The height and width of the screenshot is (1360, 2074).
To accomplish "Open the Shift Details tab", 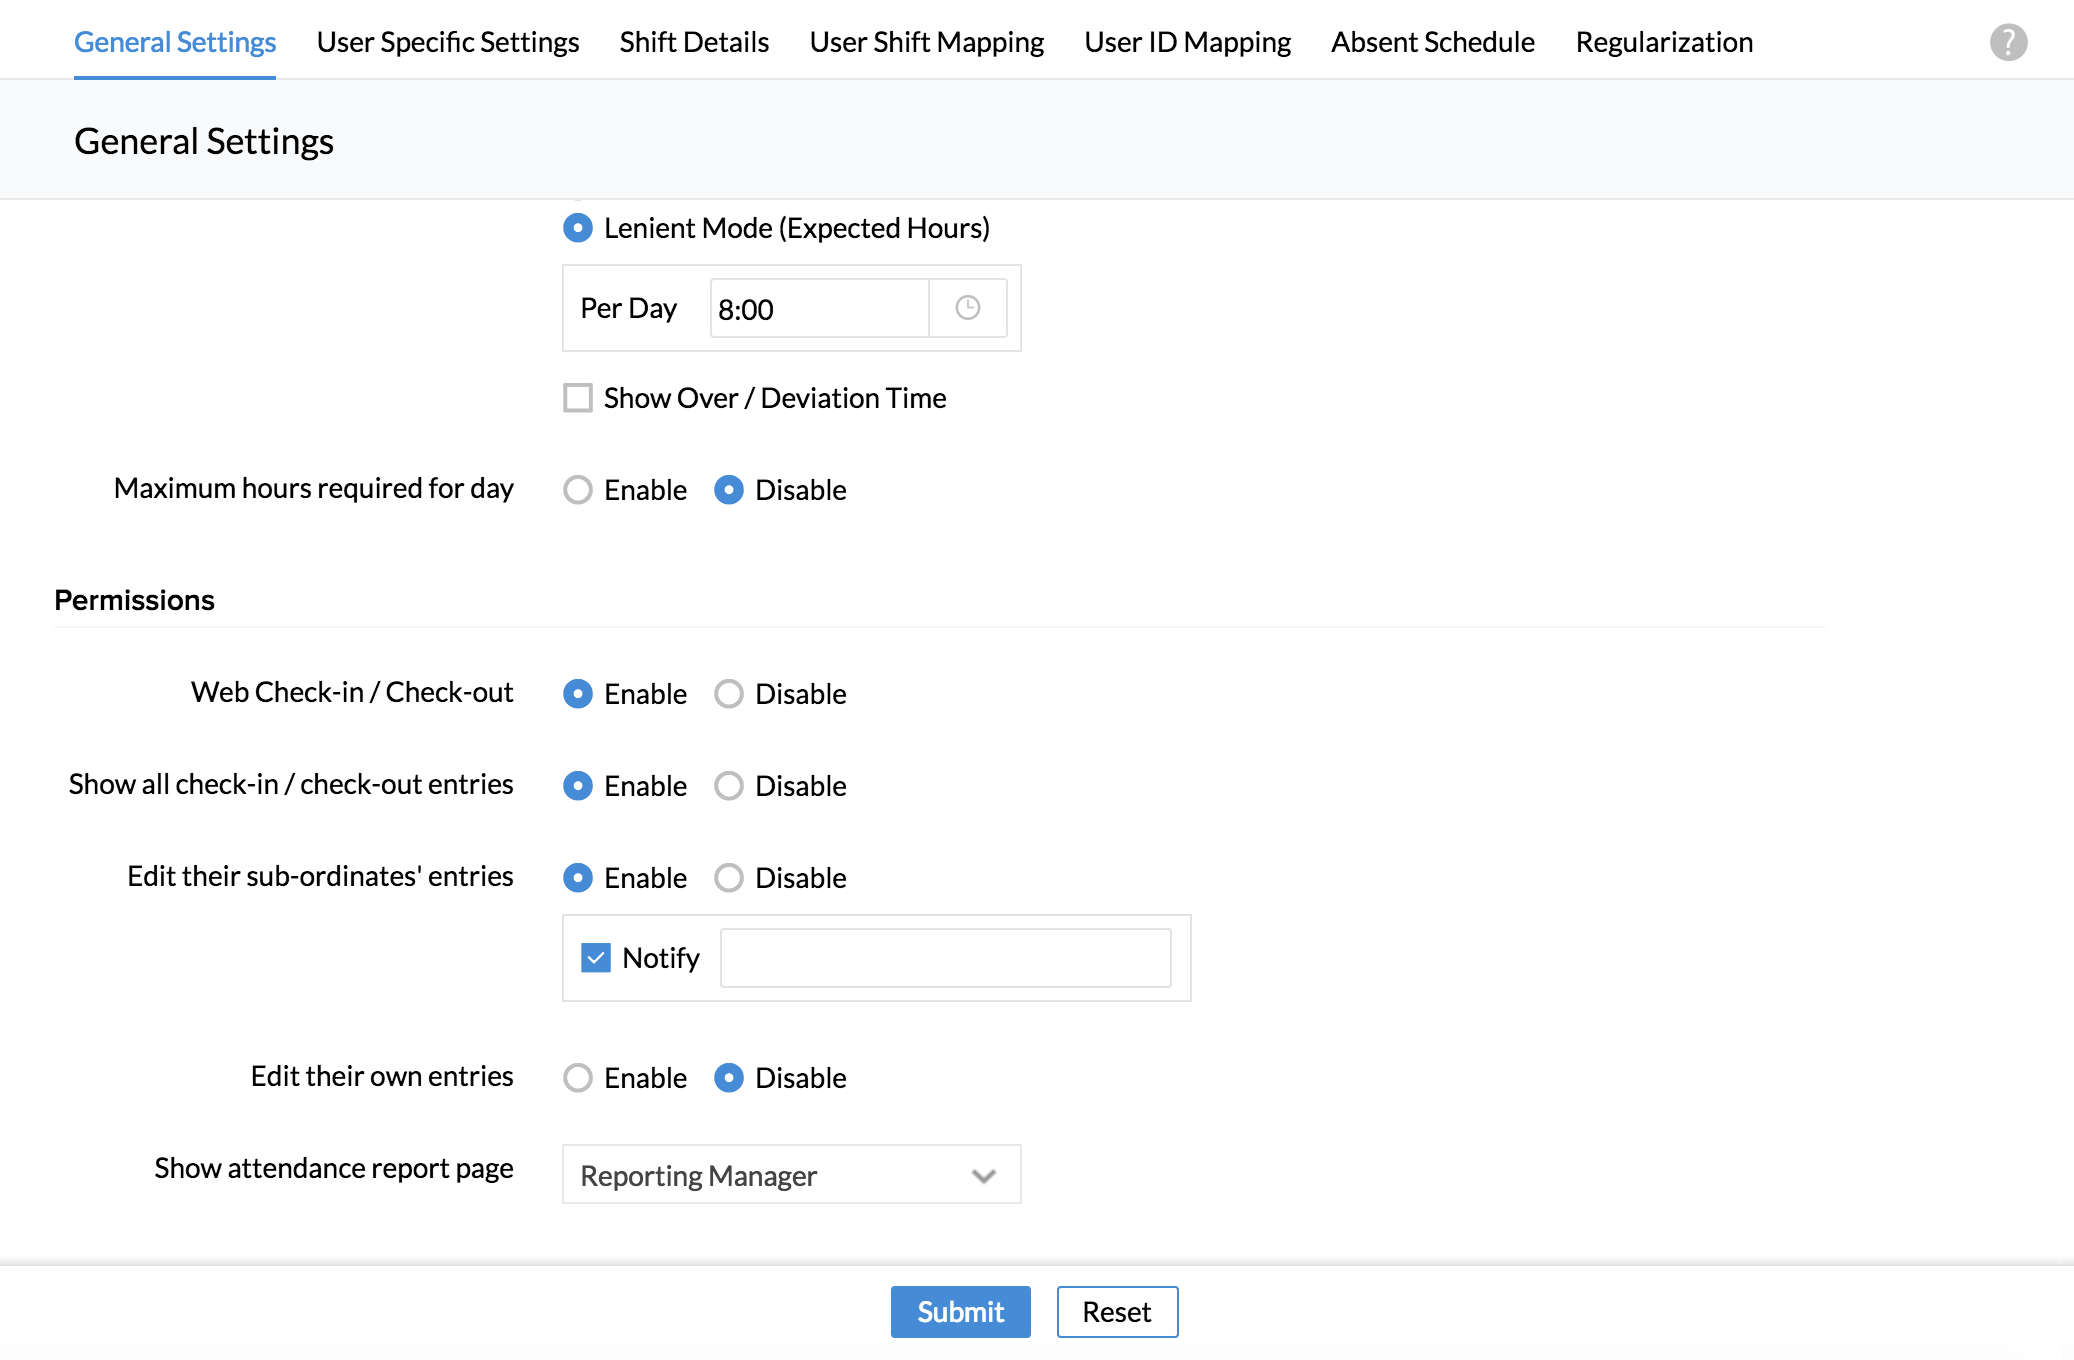I will pyautogui.click(x=694, y=42).
